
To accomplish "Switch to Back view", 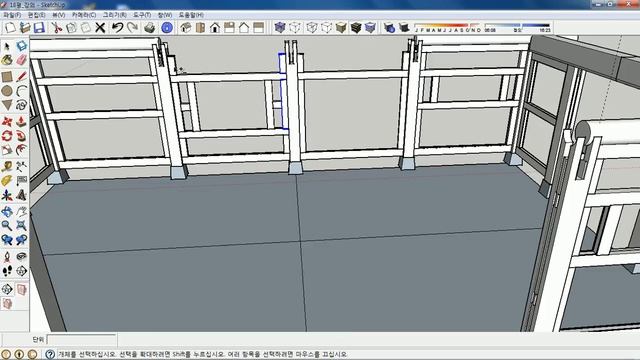I will (244, 28).
